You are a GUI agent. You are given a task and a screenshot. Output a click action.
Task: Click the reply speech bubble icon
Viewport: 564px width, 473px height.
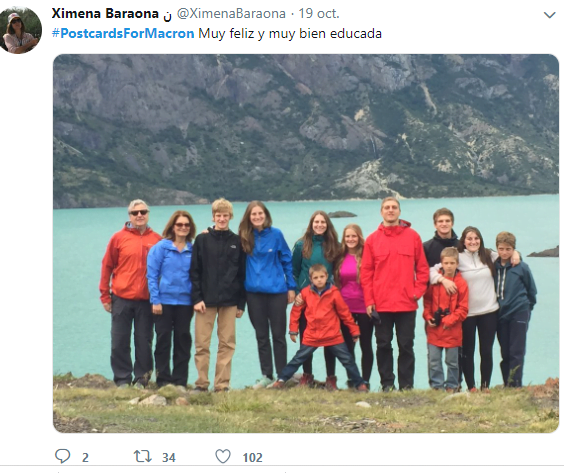62,456
